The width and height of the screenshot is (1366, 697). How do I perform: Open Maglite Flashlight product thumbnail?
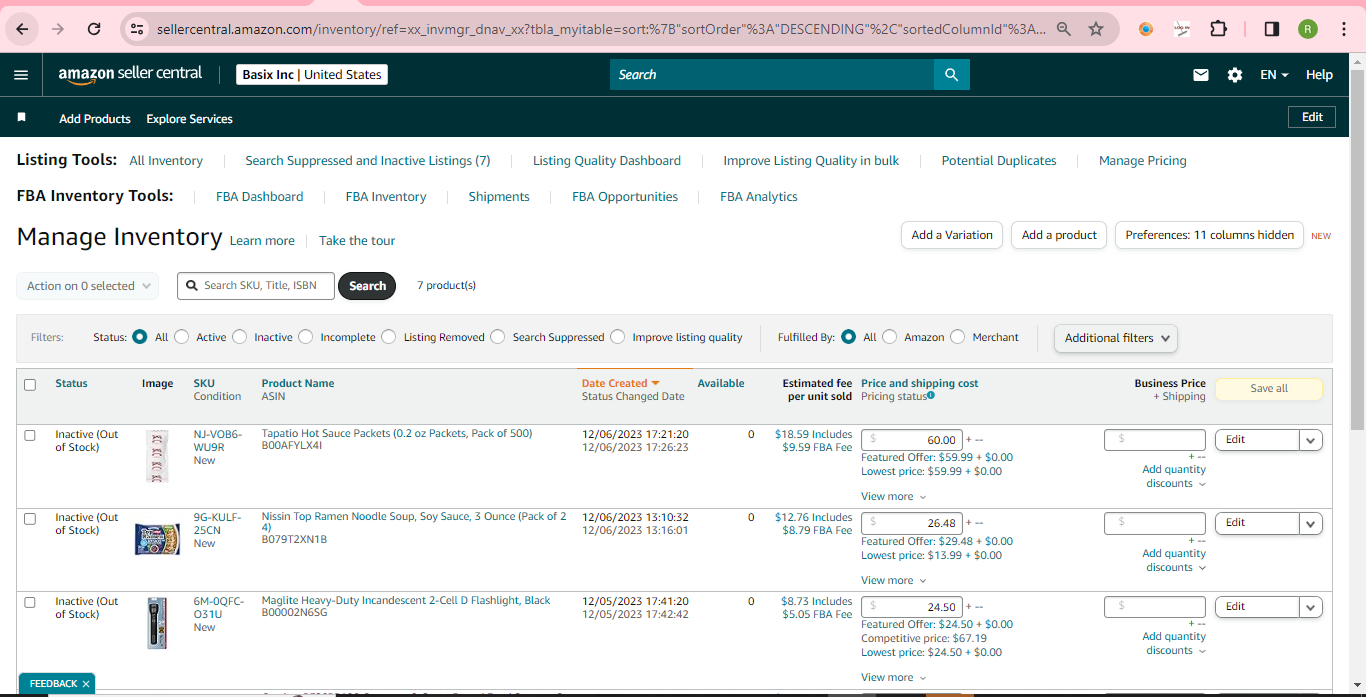157,623
